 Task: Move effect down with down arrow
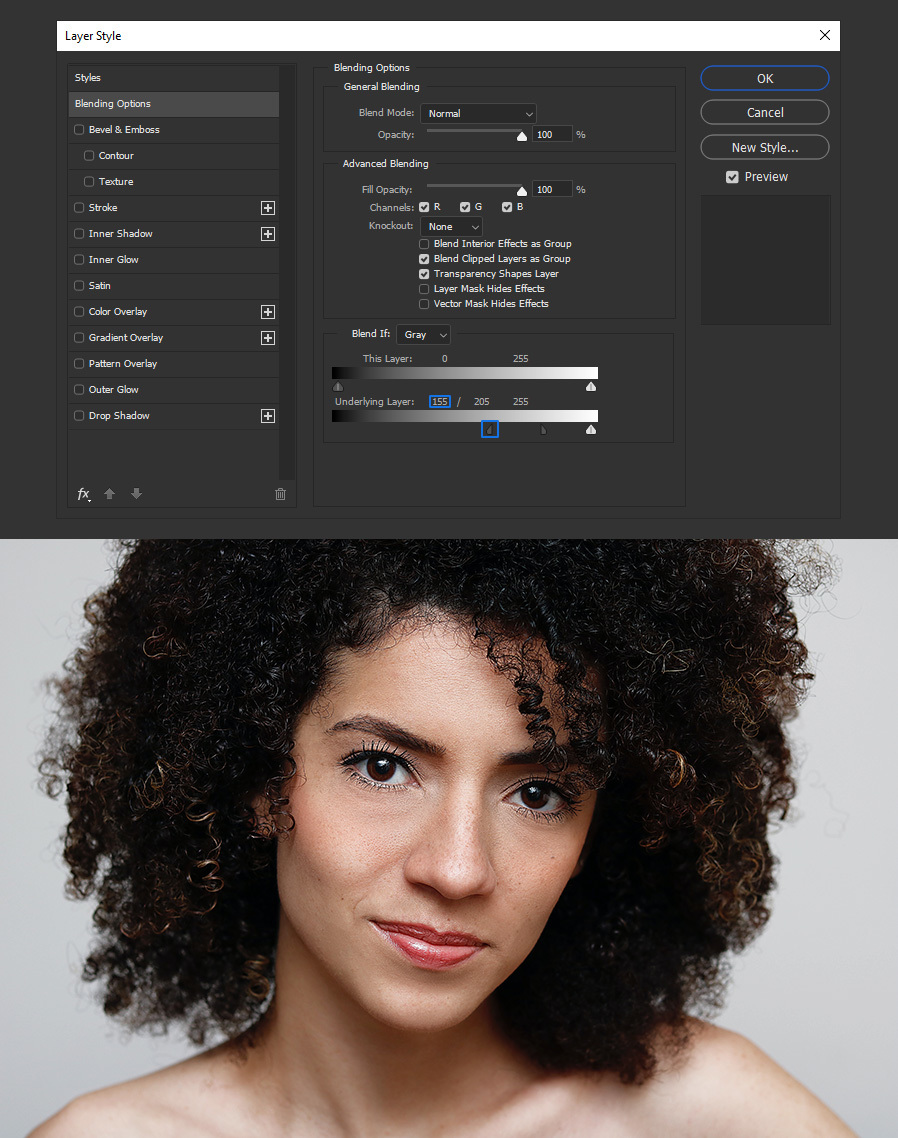136,494
